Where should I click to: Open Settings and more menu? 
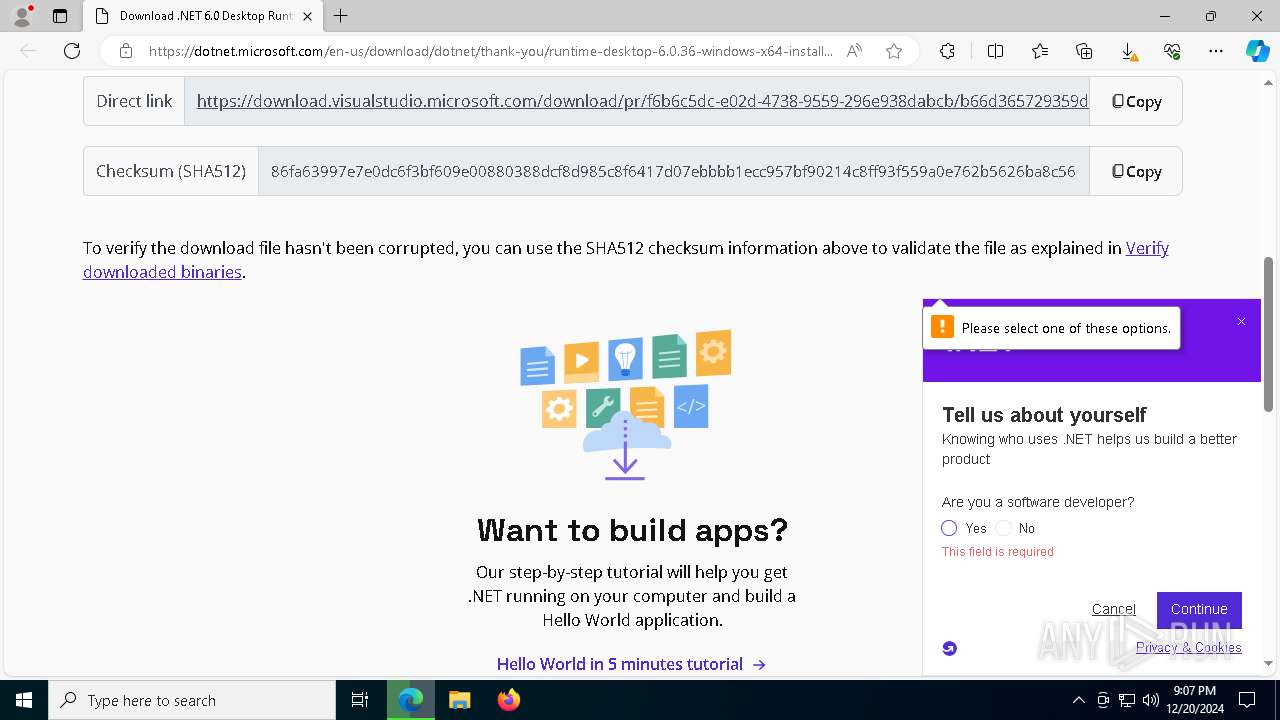click(x=1216, y=51)
